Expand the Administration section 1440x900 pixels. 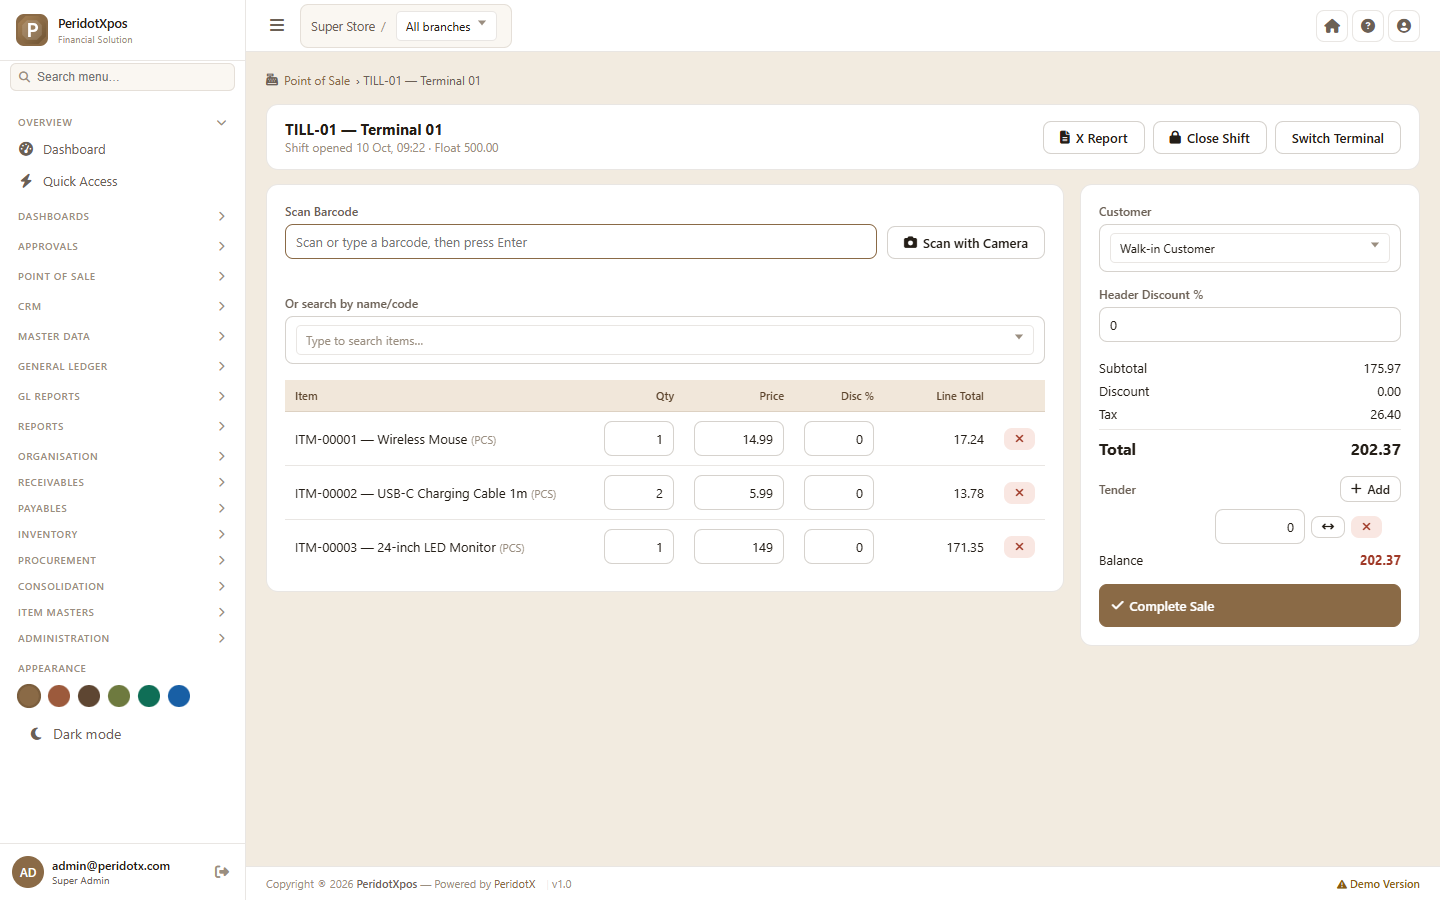pos(122,638)
